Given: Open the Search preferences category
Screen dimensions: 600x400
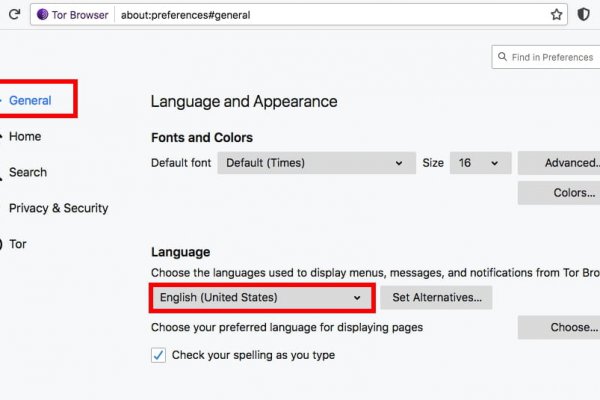Looking at the screenshot, I should (28, 172).
